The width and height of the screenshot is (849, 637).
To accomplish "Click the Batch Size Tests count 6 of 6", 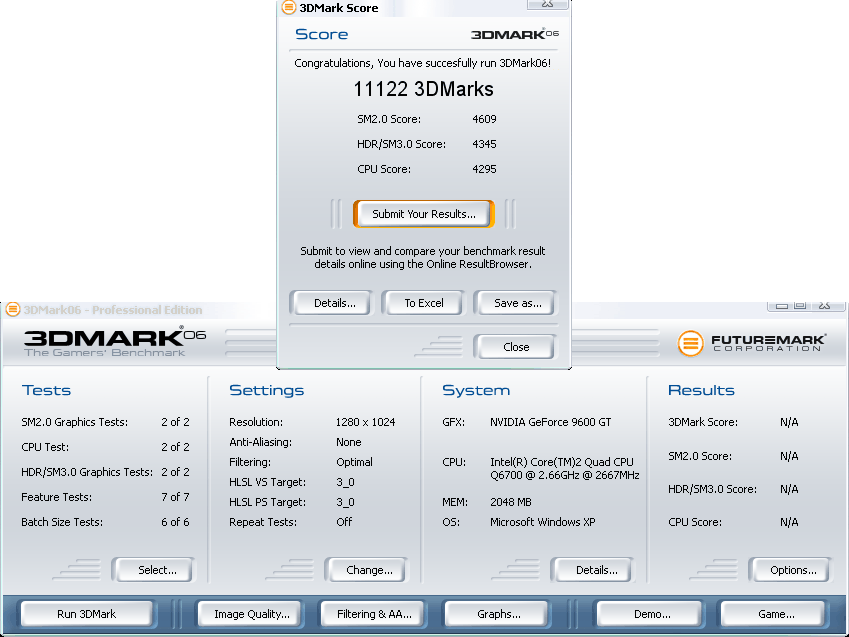I will click(x=175, y=522).
